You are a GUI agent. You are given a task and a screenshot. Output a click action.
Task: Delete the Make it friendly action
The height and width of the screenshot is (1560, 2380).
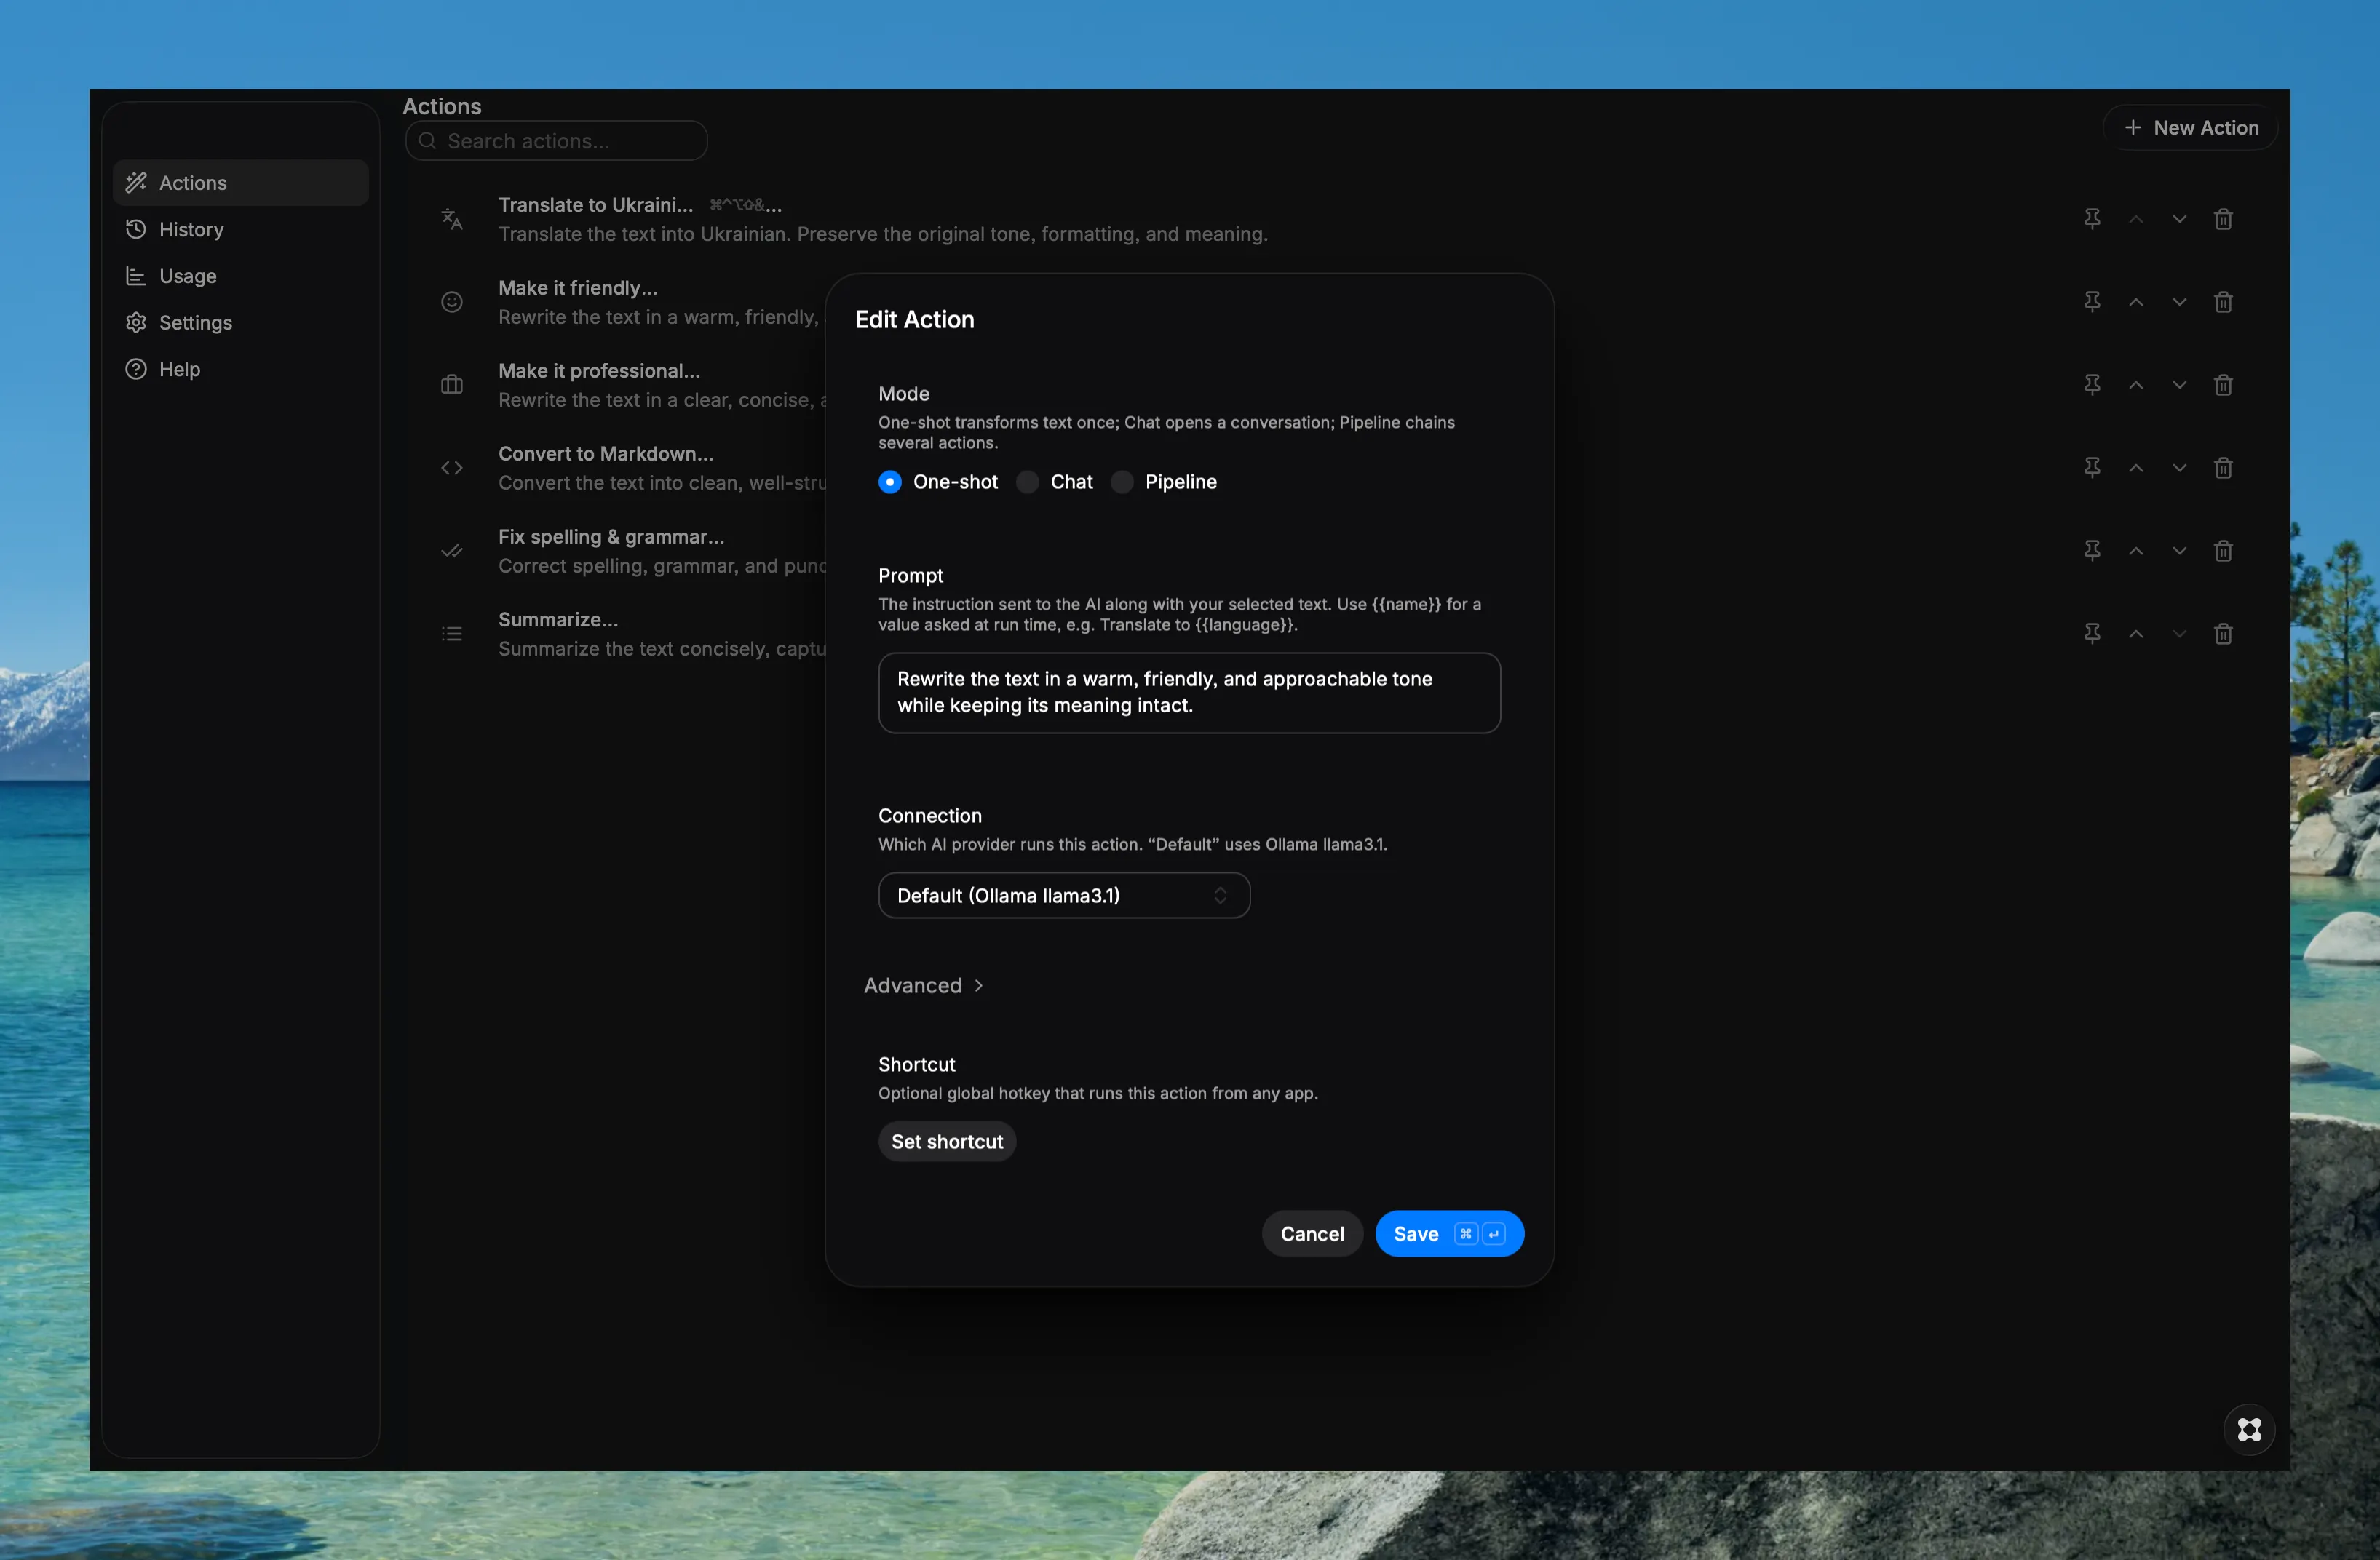(2223, 302)
